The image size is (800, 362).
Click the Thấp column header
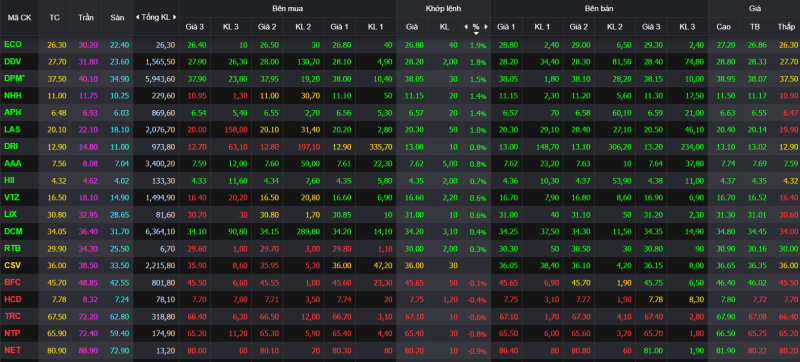point(786,27)
